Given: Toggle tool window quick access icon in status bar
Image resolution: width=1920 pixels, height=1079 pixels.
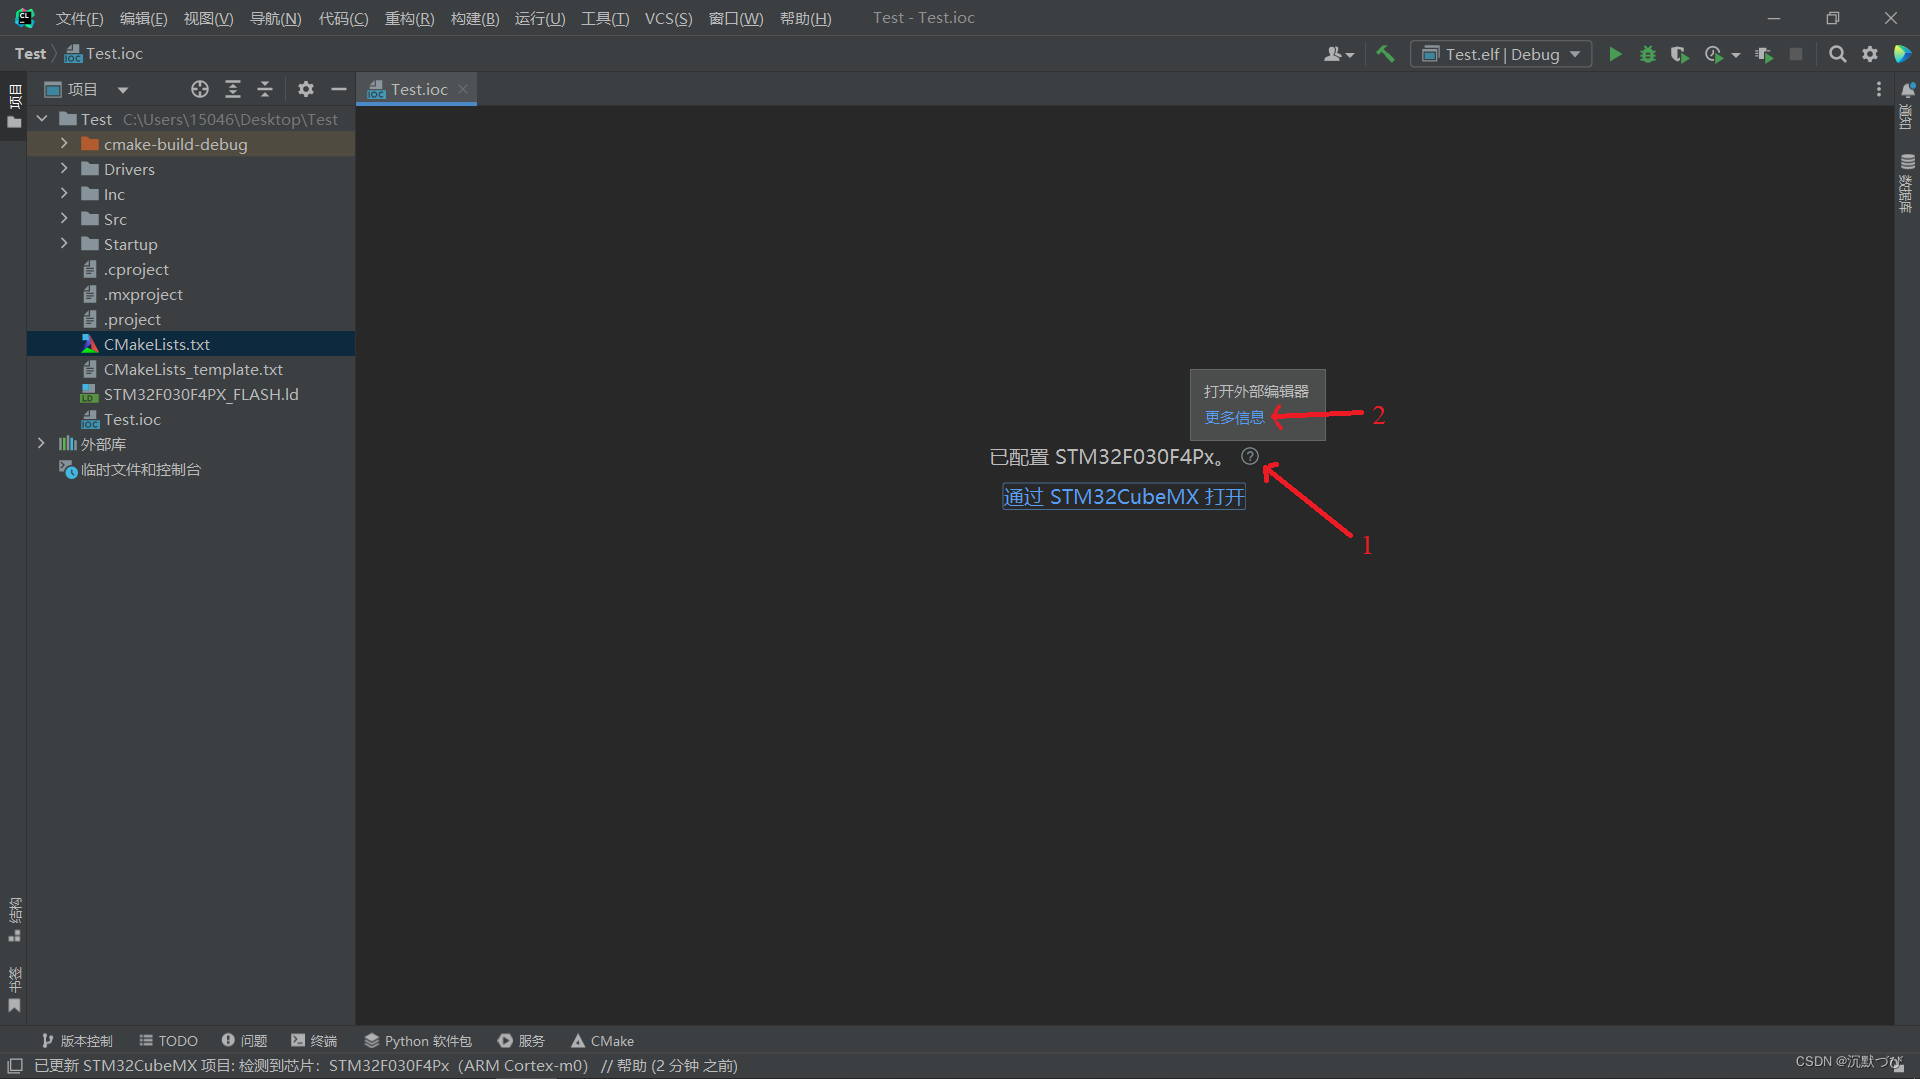Looking at the screenshot, I should (15, 1066).
